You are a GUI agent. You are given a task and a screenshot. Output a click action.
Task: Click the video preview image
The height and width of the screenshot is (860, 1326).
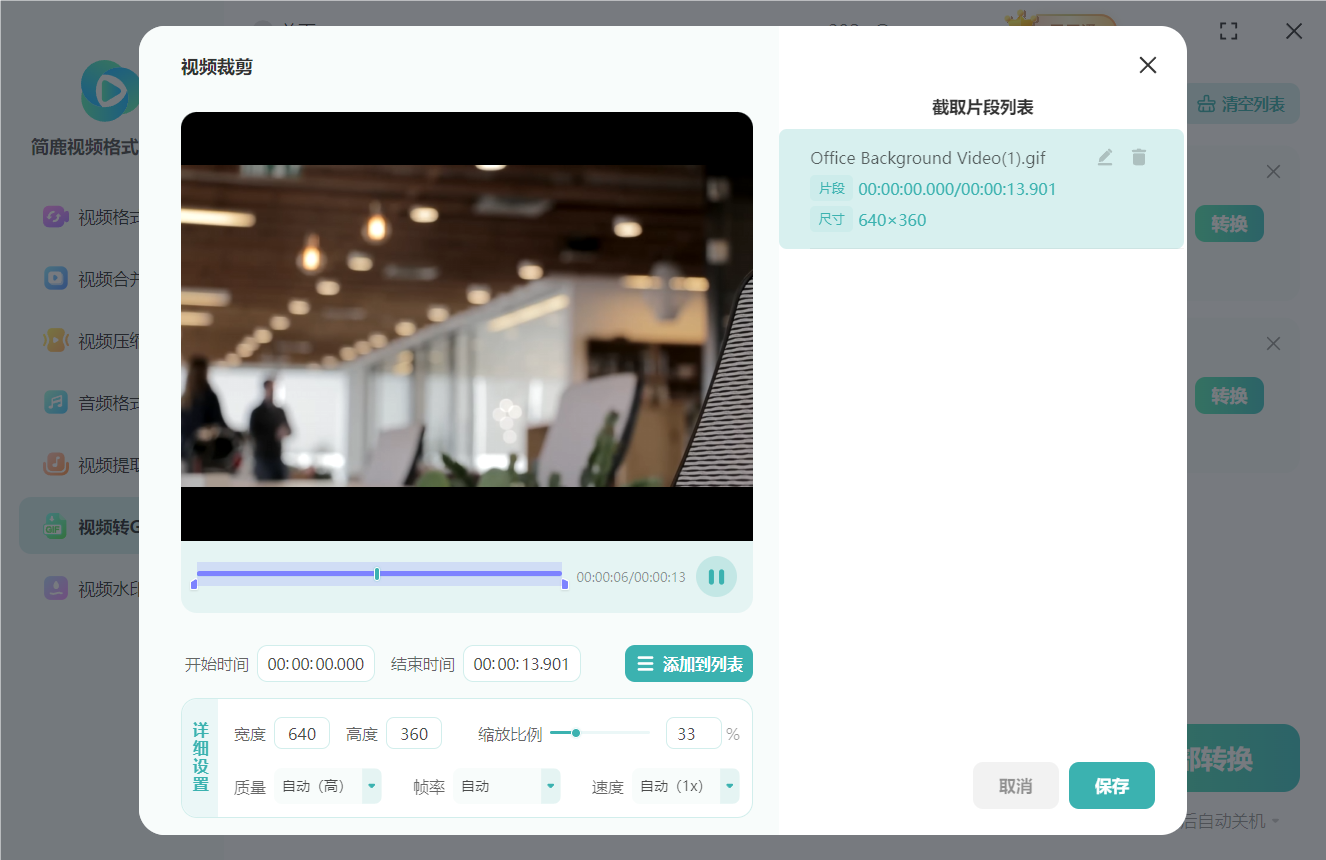tap(466, 326)
